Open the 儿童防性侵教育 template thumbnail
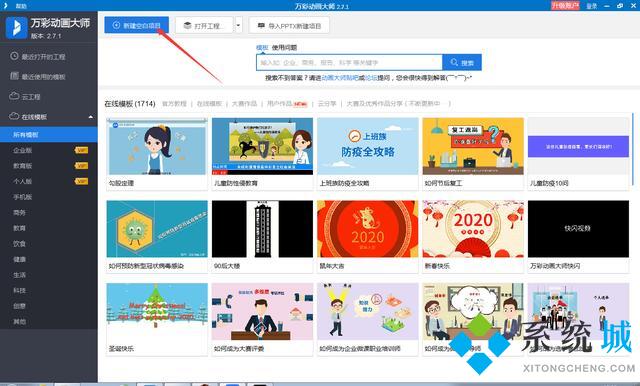 [262, 146]
